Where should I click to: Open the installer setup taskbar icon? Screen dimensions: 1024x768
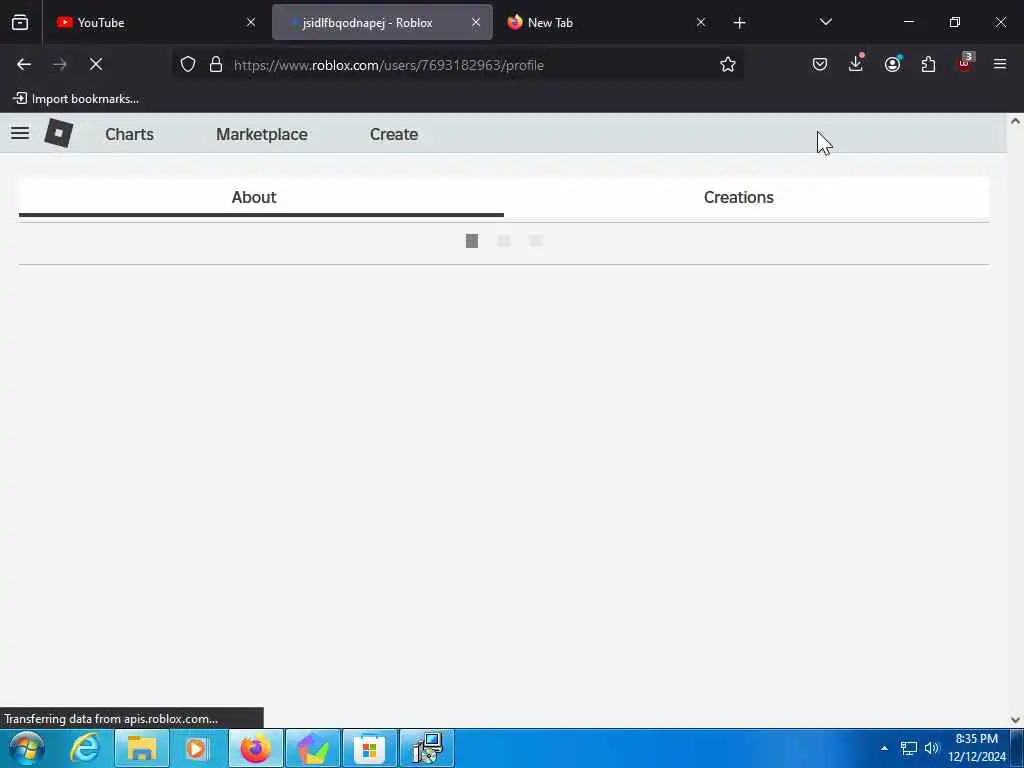point(427,748)
